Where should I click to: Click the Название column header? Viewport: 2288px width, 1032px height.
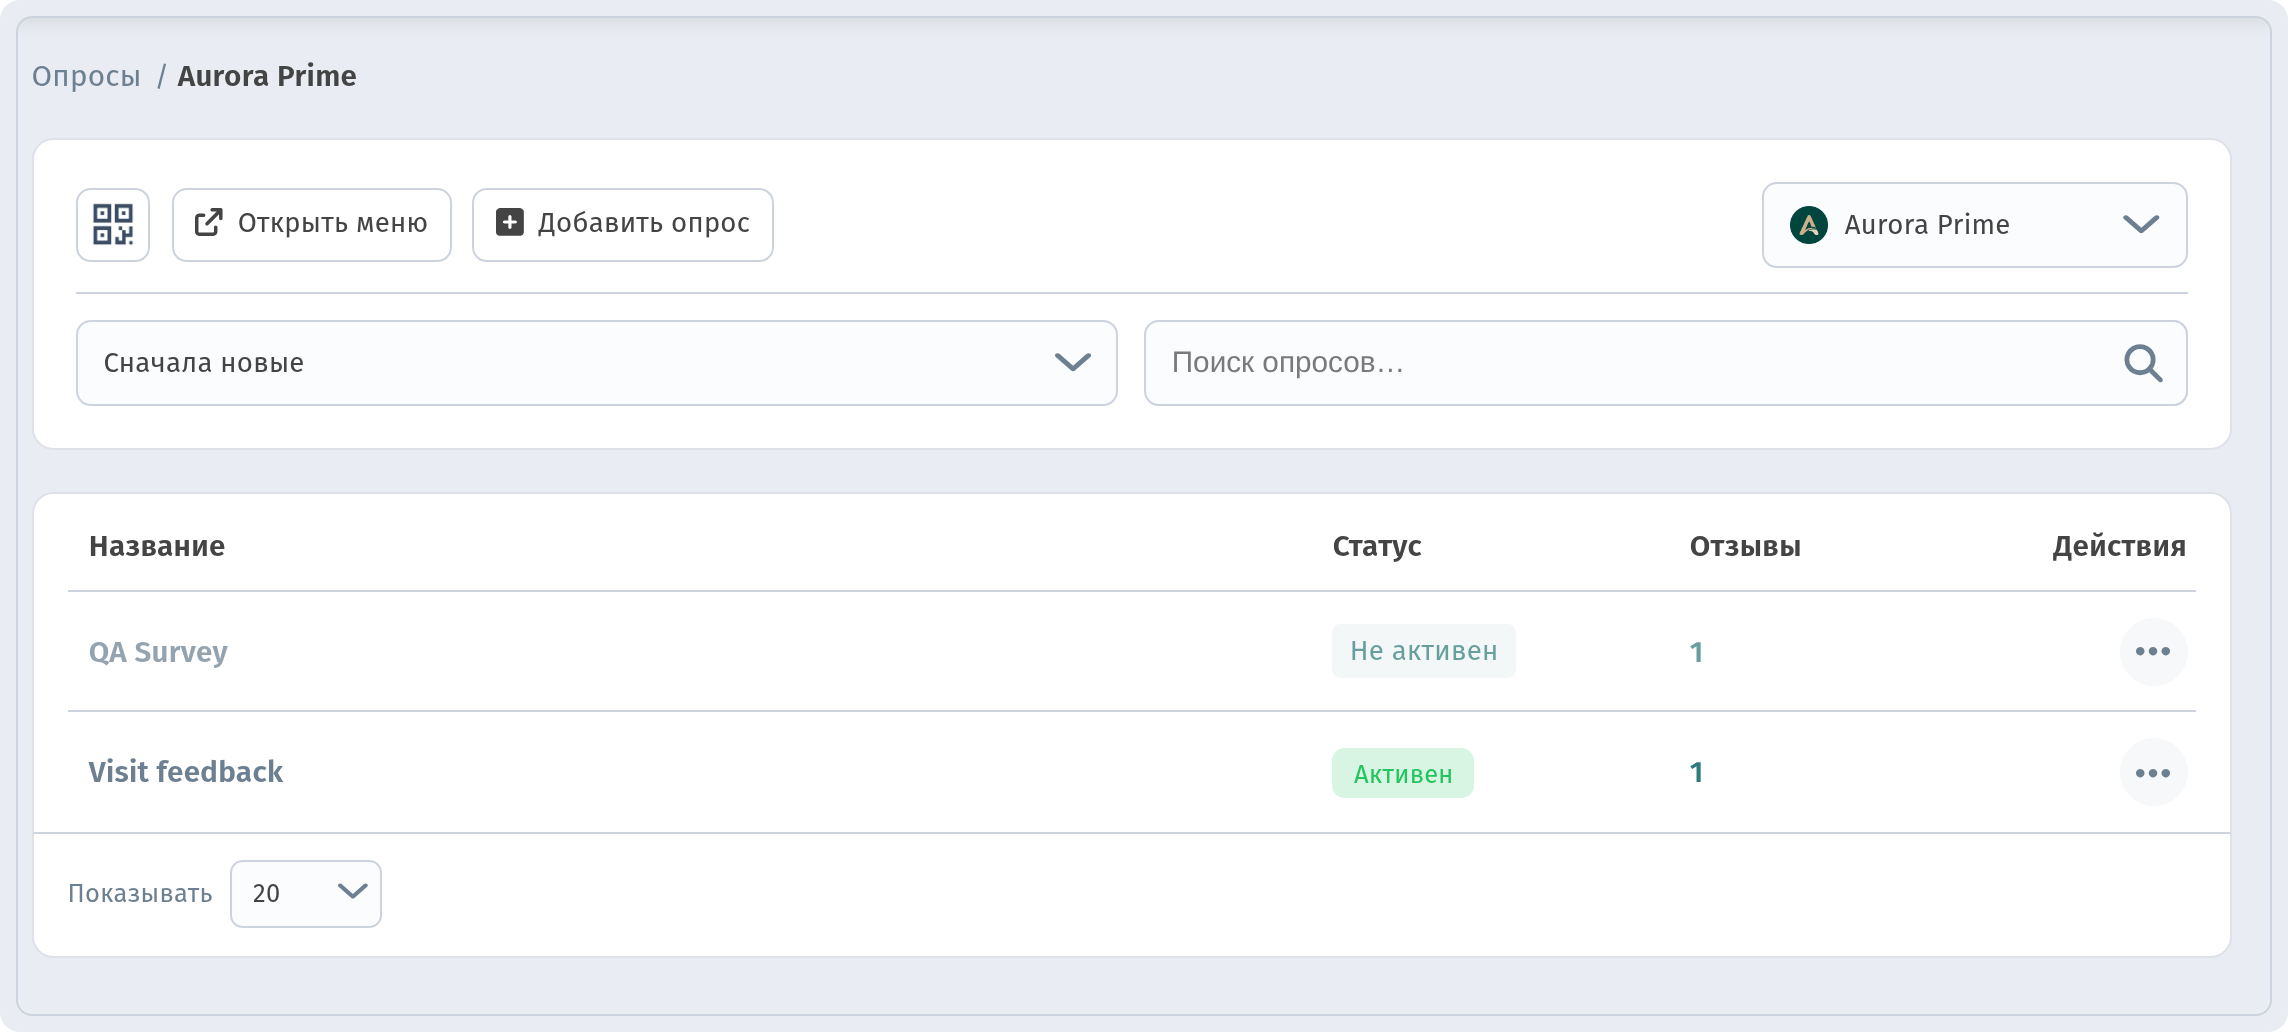(x=157, y=546)
